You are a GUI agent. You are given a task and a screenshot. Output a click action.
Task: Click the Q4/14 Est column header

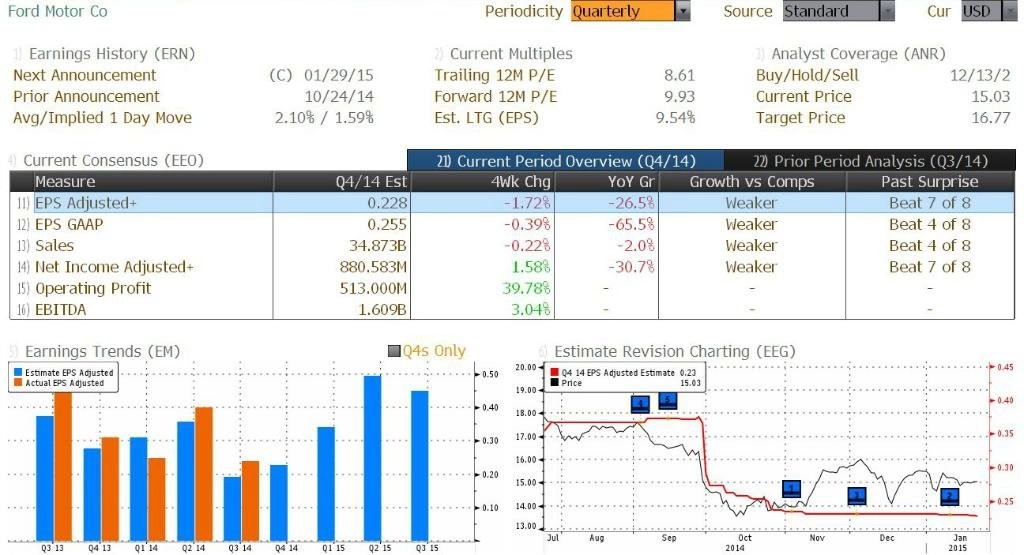[x=342, y=182]
